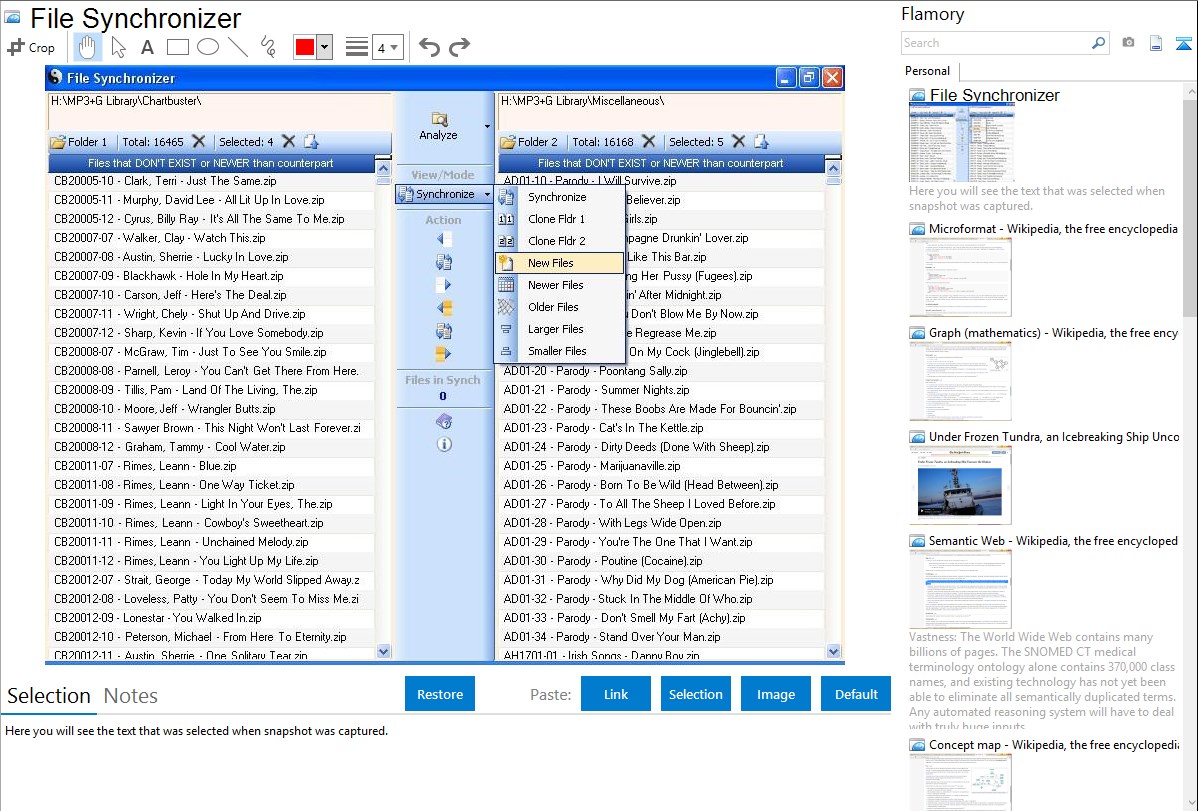1198x811 pixels.
Task: Open the Personal tab
Action: [927, 71]
